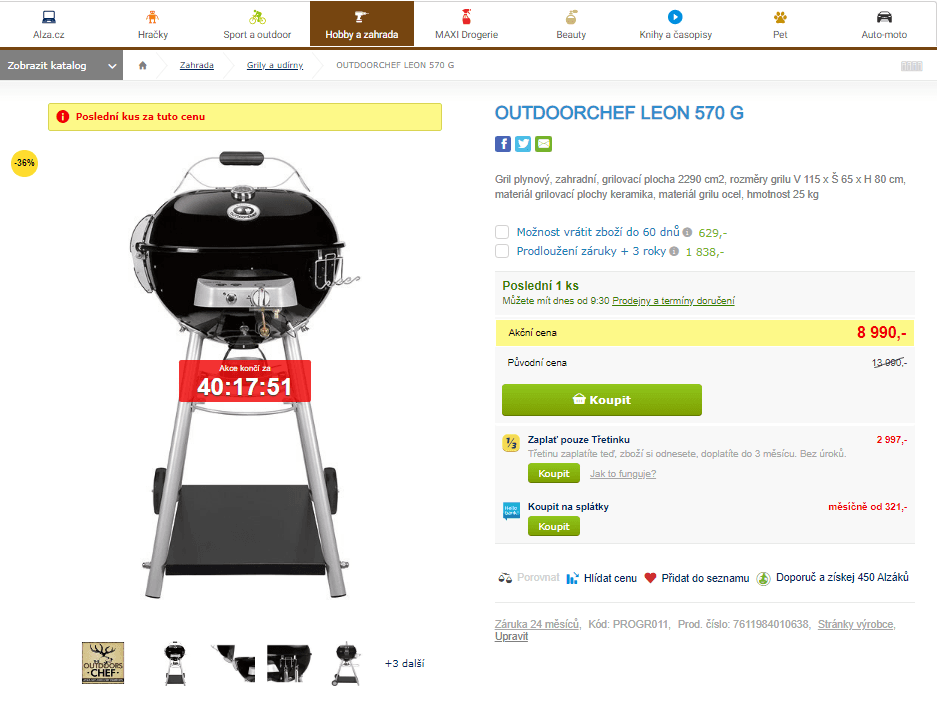Open the MAXI Drogerie category icon
The height and width of the screenshot is (722, 937).
[x=465, y=16]
